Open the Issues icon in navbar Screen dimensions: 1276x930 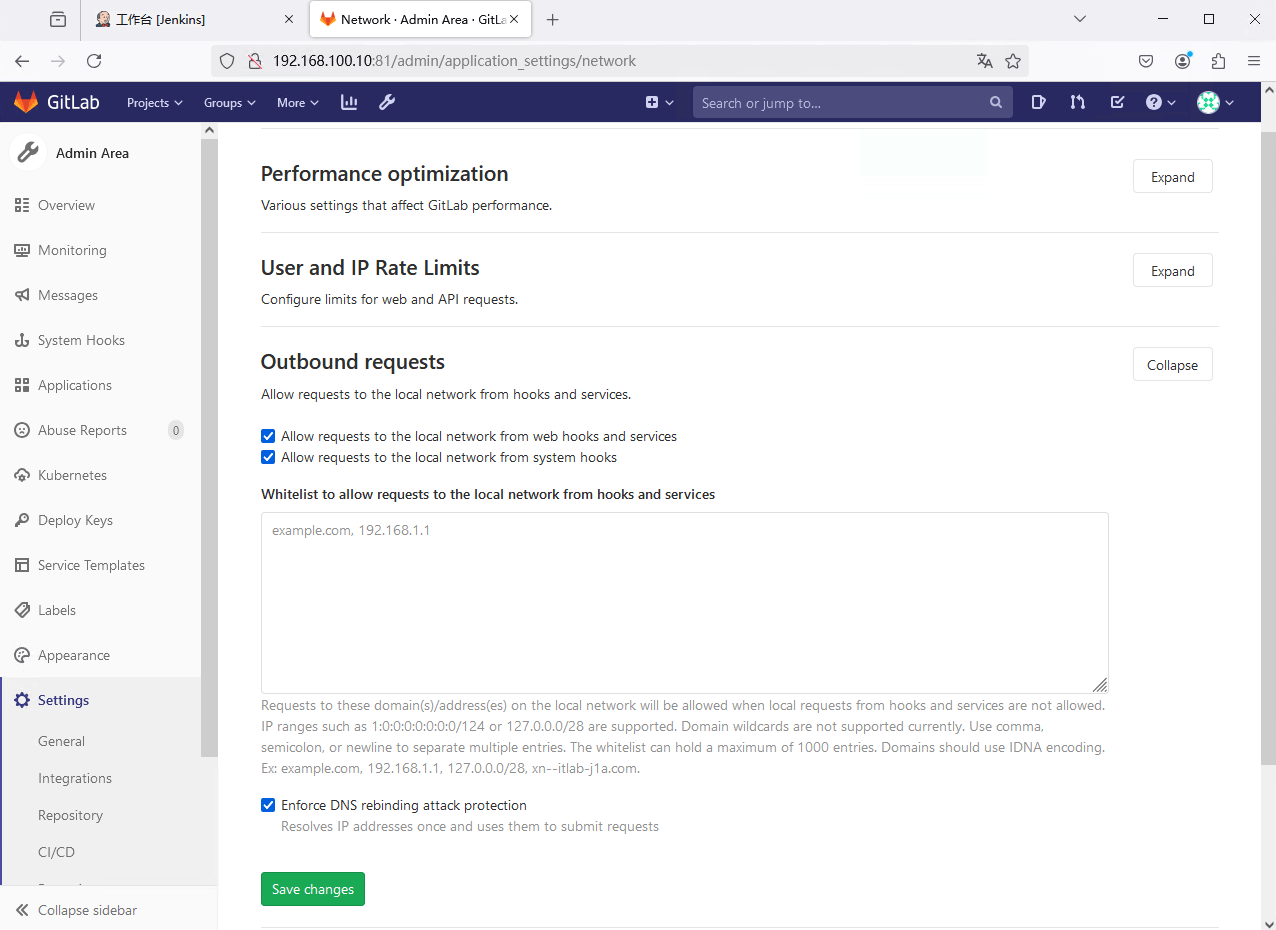coord(1039,102)
